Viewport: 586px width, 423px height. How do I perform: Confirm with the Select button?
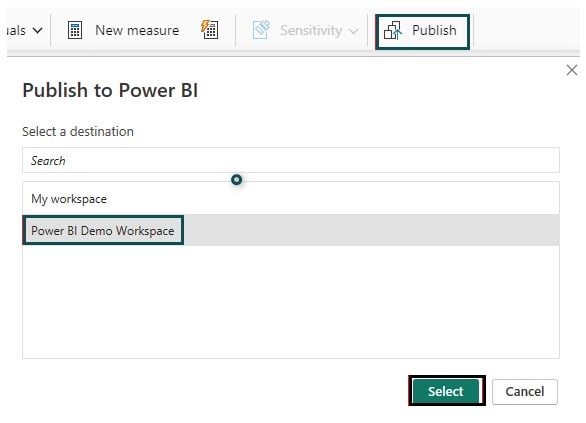pos(446,391)
